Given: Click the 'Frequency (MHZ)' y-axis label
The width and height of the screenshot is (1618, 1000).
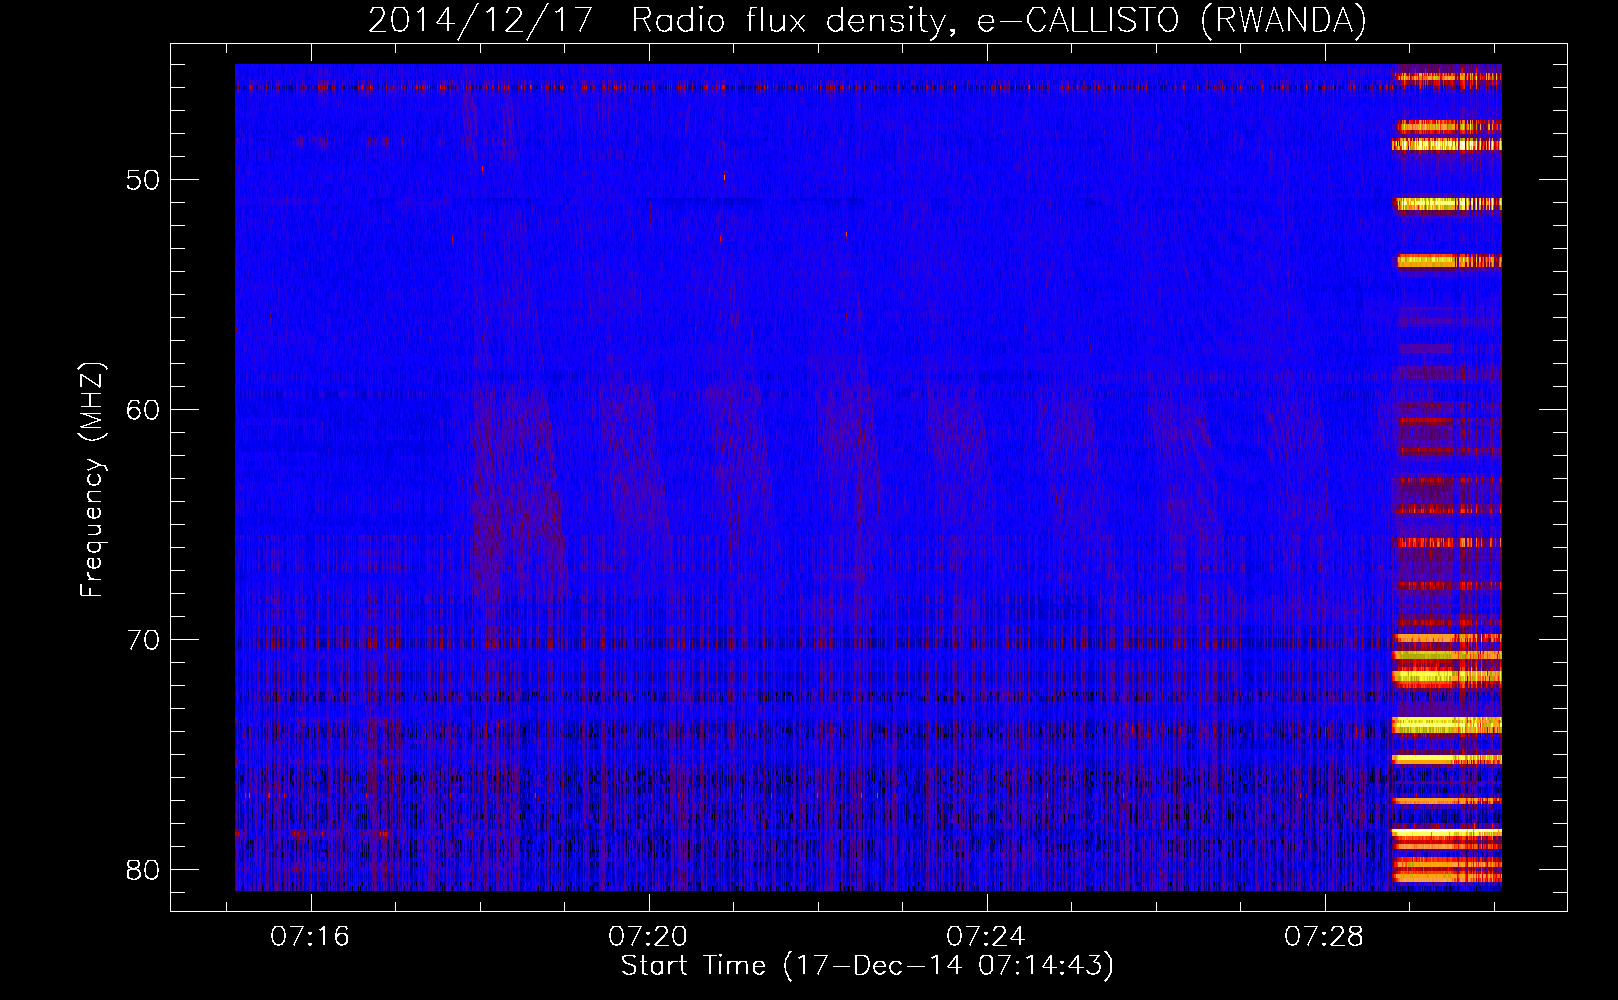Looking at the screenshot, I should click(92, 480).
